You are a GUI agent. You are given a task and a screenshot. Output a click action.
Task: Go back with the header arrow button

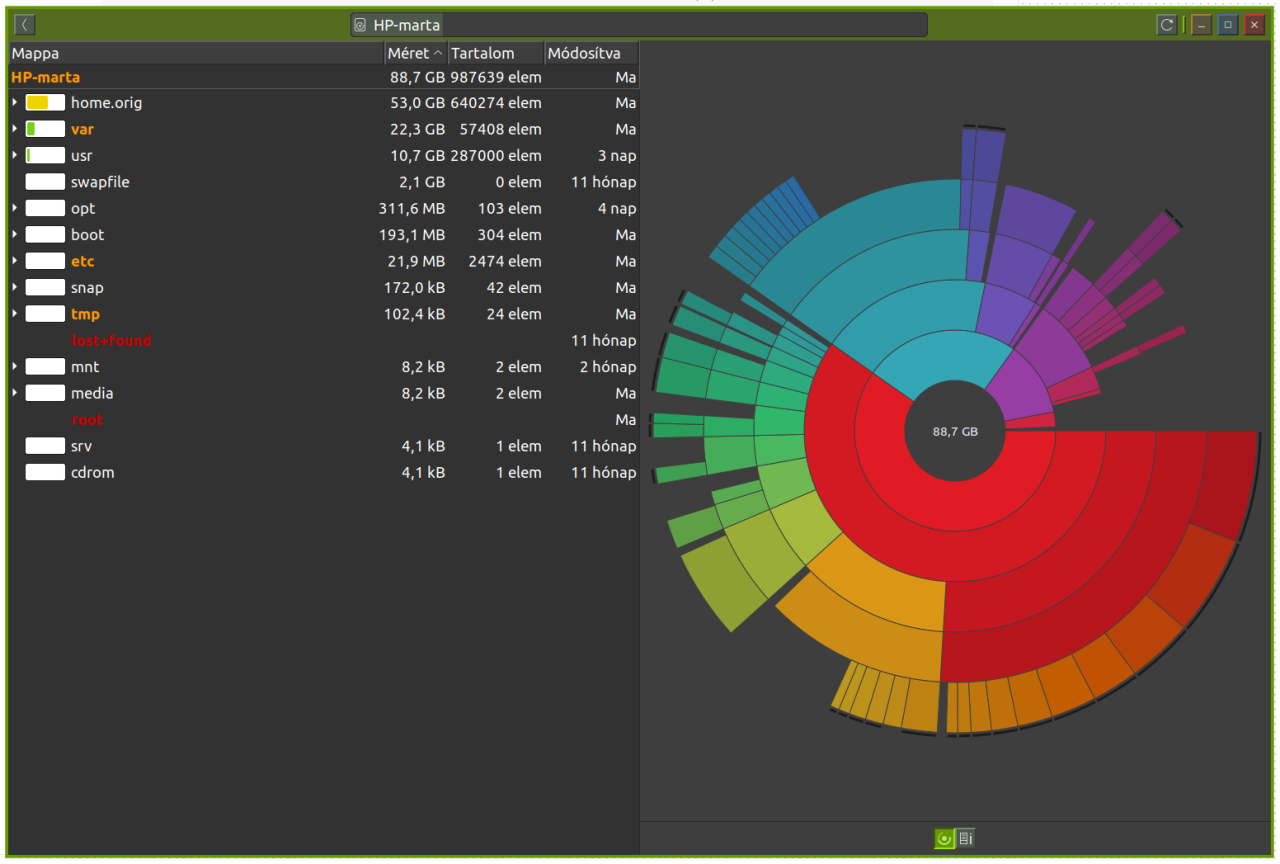(26, 25)
